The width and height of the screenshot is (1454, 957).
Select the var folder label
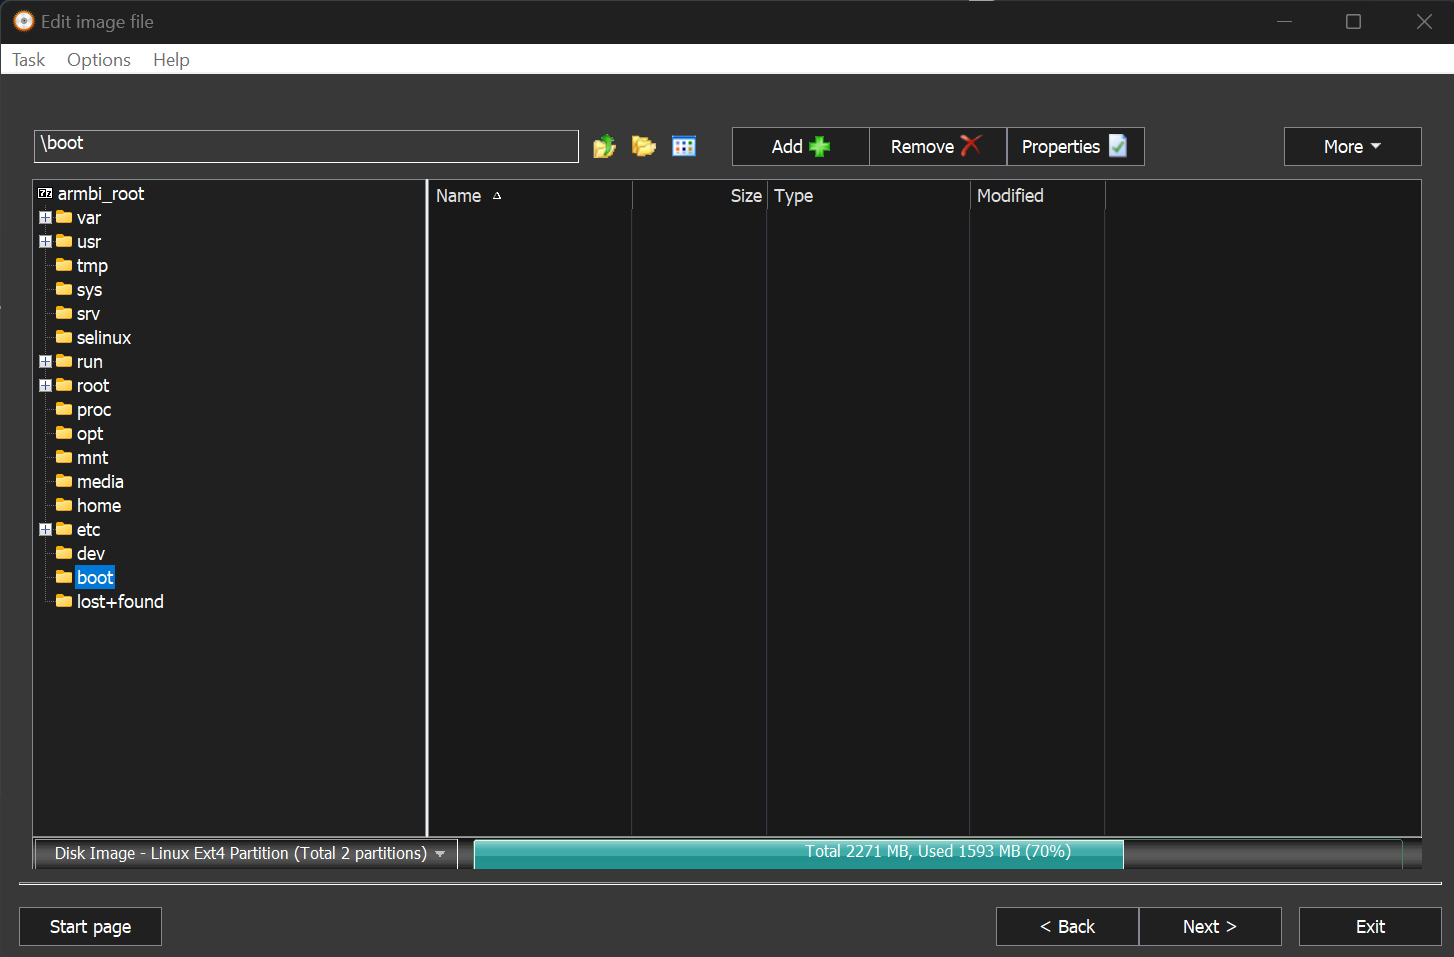(x=89, y=217)
